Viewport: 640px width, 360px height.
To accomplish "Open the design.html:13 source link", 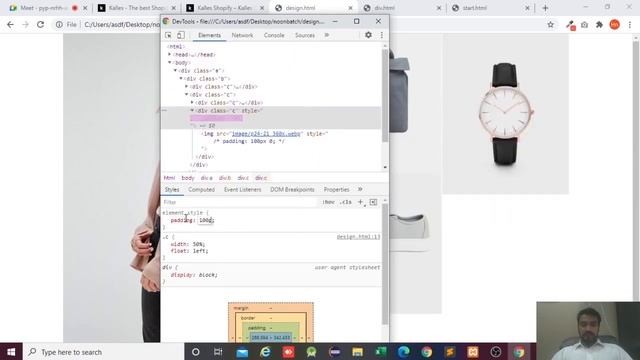I will click(x=358, y=237).
